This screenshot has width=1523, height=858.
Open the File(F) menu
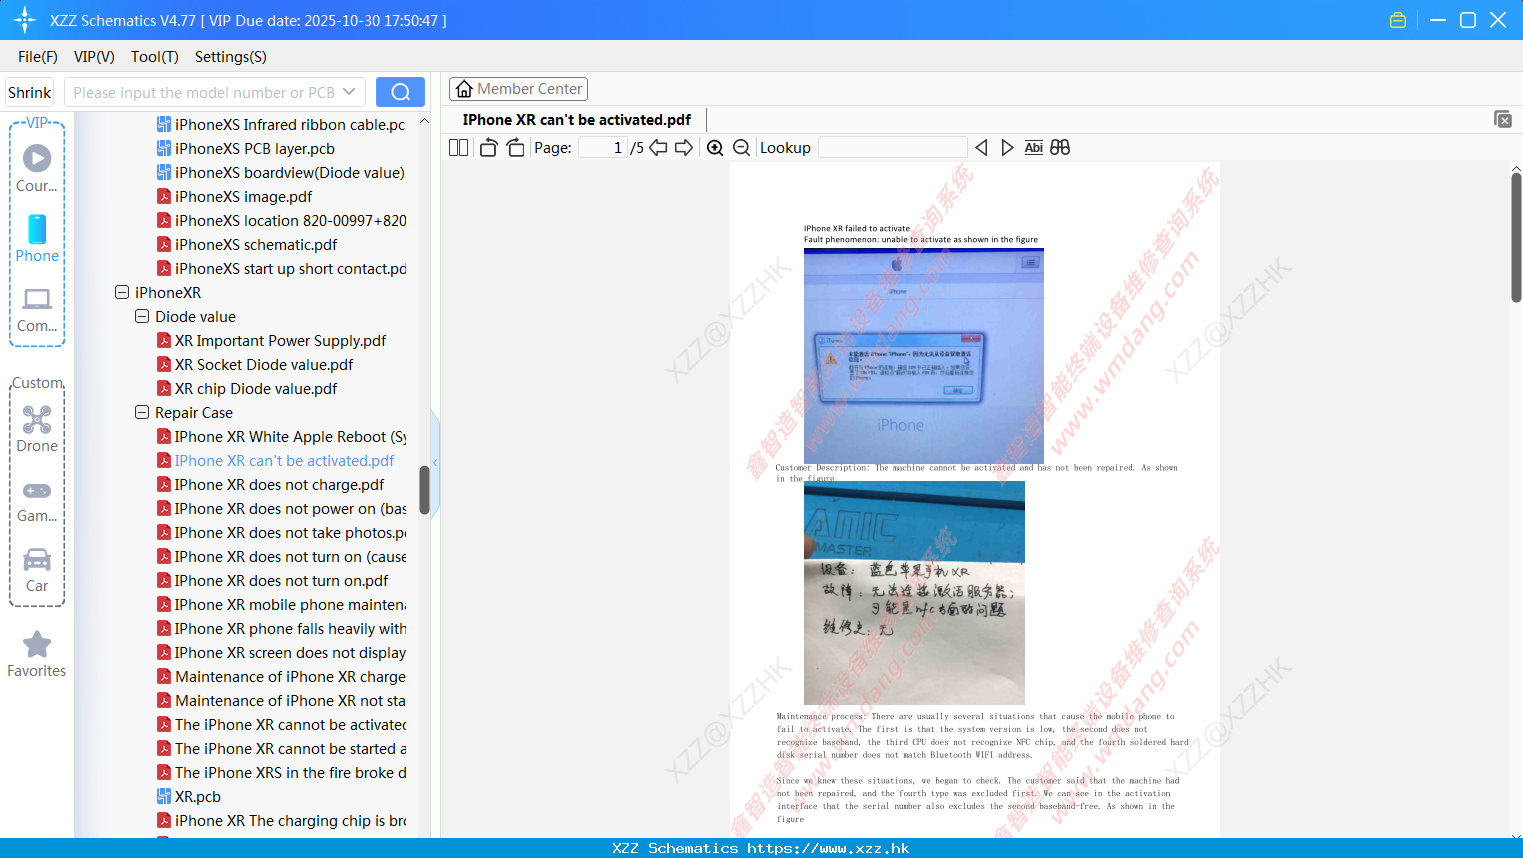tap(38, 57)
